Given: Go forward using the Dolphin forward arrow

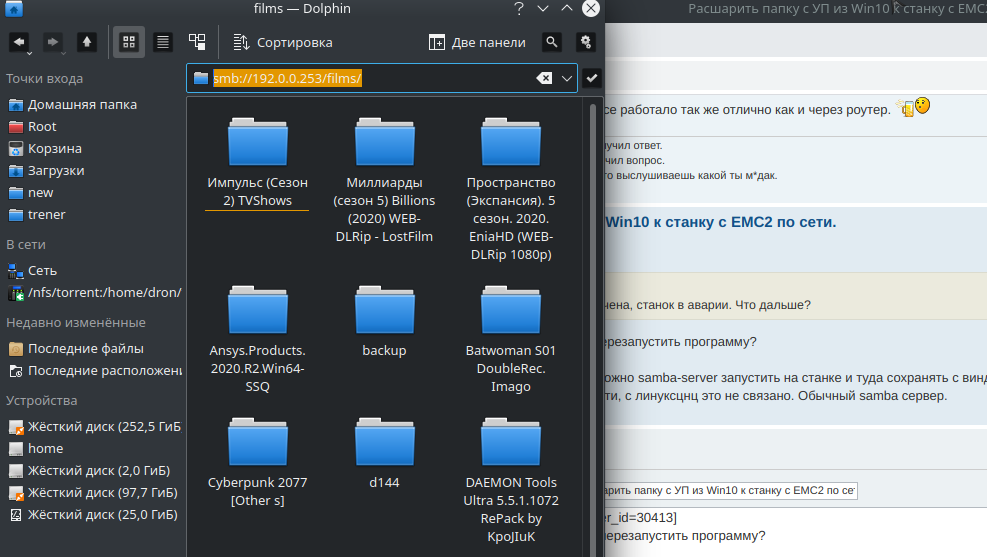Looking at the screenshot, I should point(53,42).
